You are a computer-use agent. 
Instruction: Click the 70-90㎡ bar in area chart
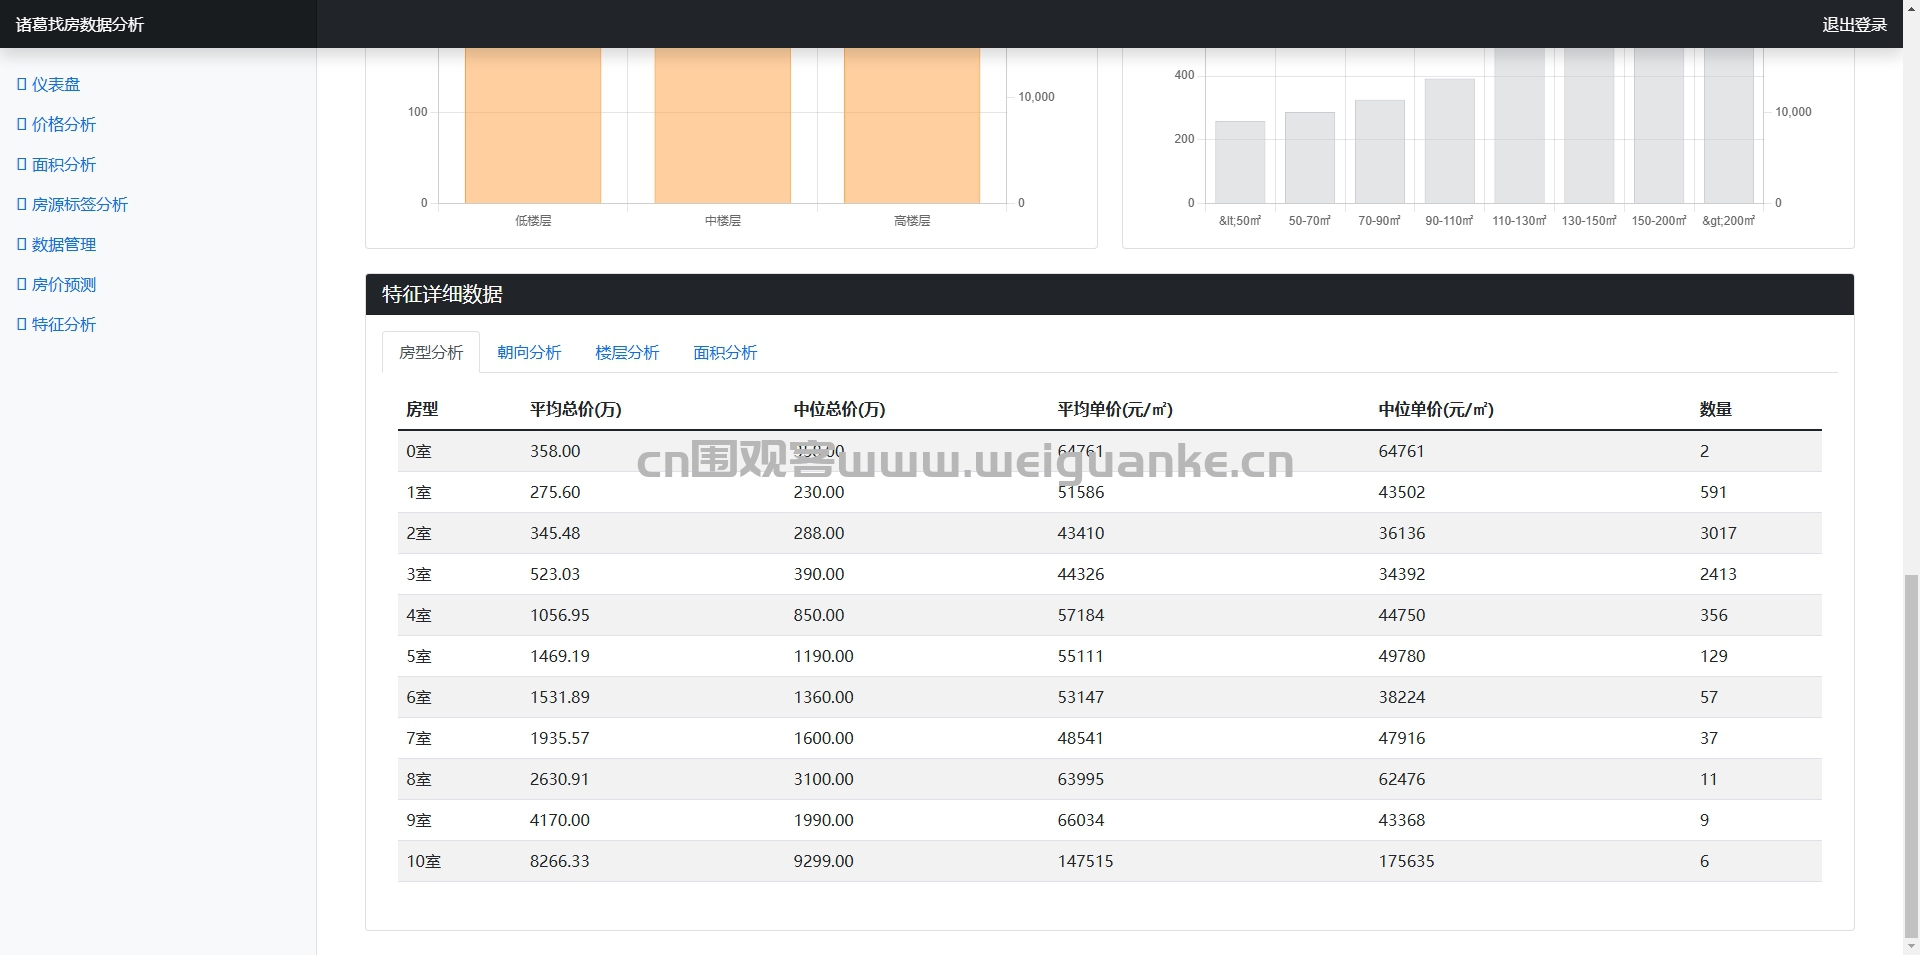click(x=1380, y=152)
